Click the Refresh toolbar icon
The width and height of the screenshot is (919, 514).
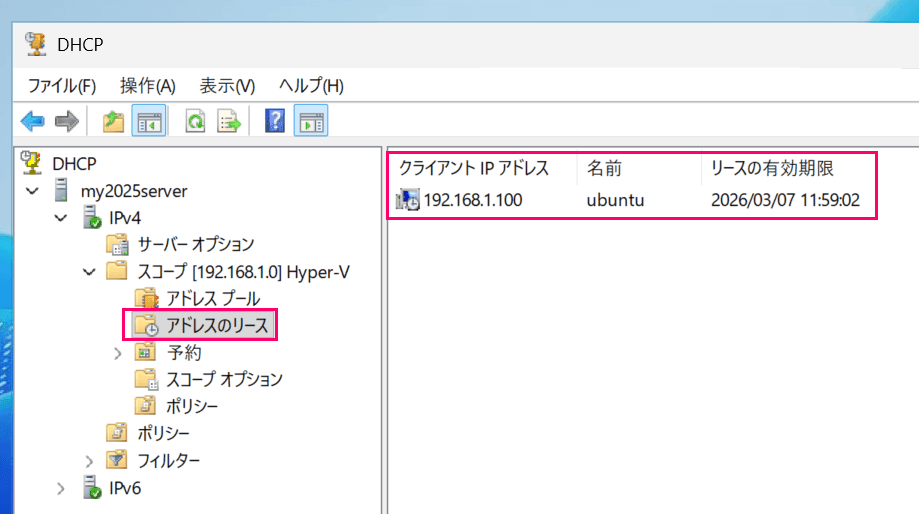[195, 121]
